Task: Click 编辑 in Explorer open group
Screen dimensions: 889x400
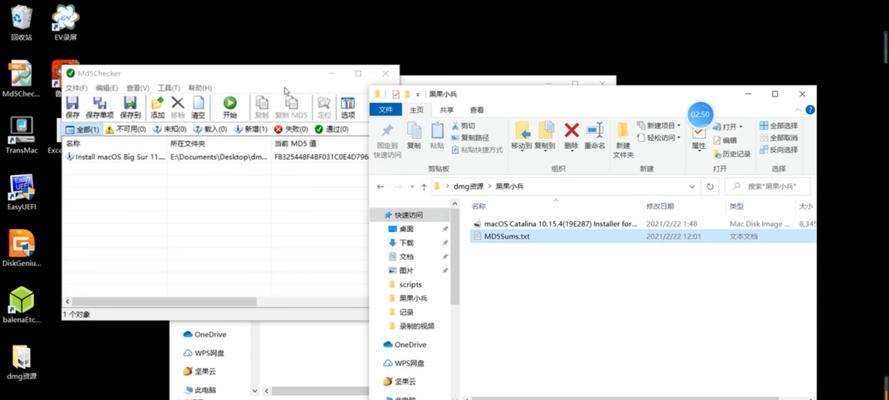Action: (725, 140)
